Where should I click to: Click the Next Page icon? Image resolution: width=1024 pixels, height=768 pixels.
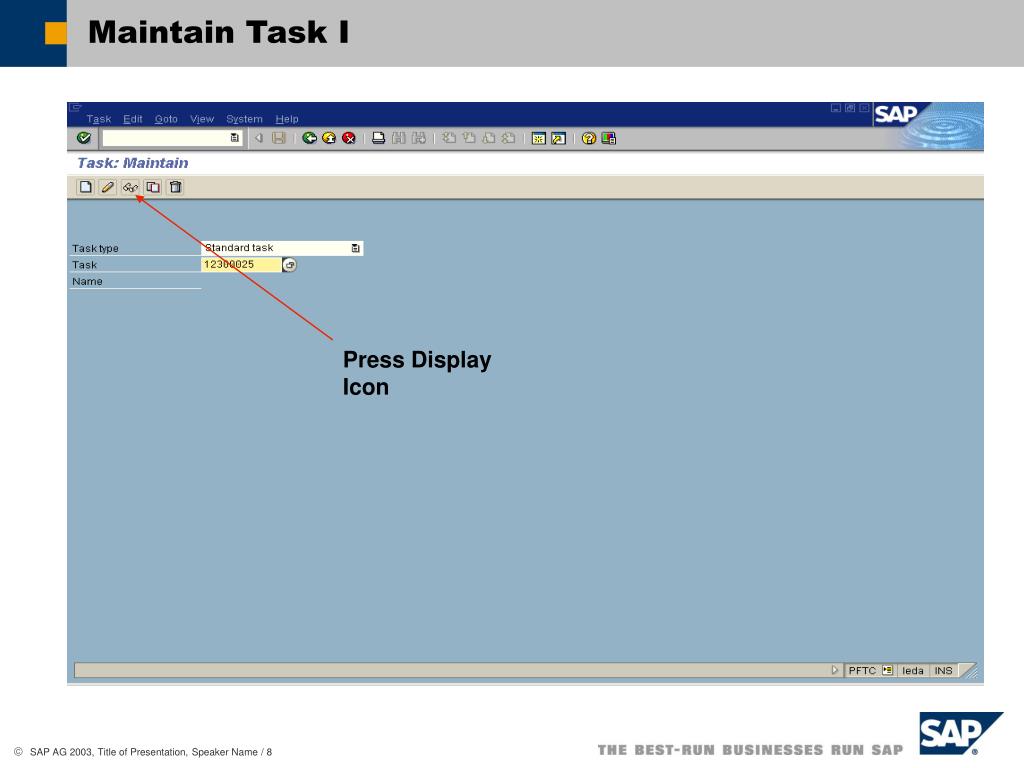[x=488, y=138]
